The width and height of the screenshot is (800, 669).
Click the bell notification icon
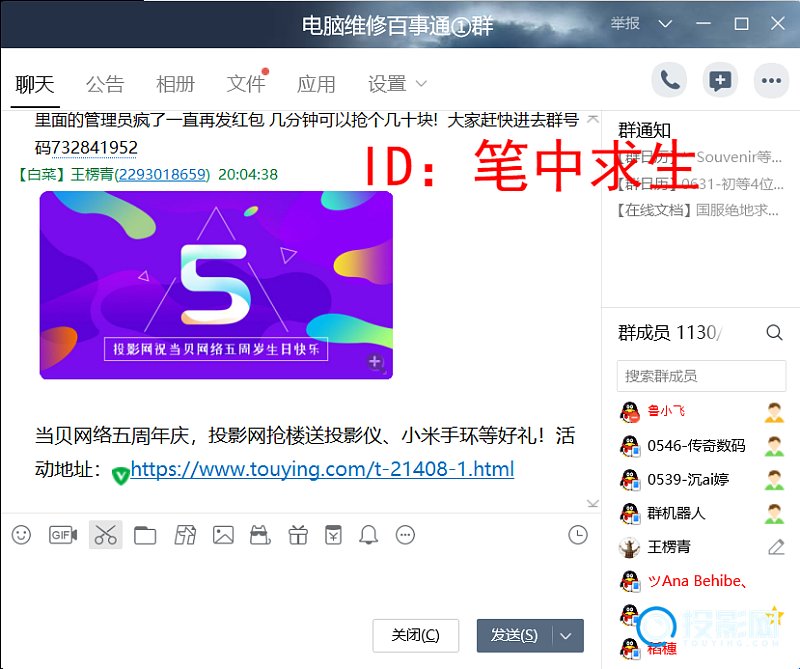368,535
